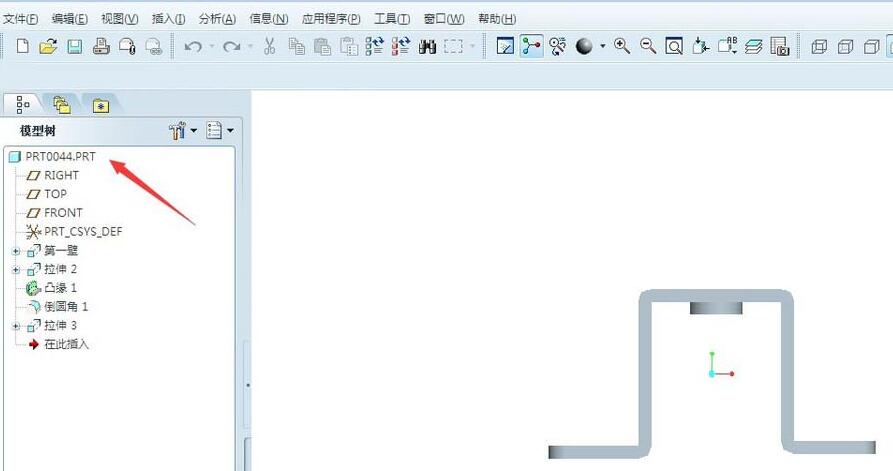
Task: Click the undo arrow
Action: pyautogui.click(x=193, y=46)
